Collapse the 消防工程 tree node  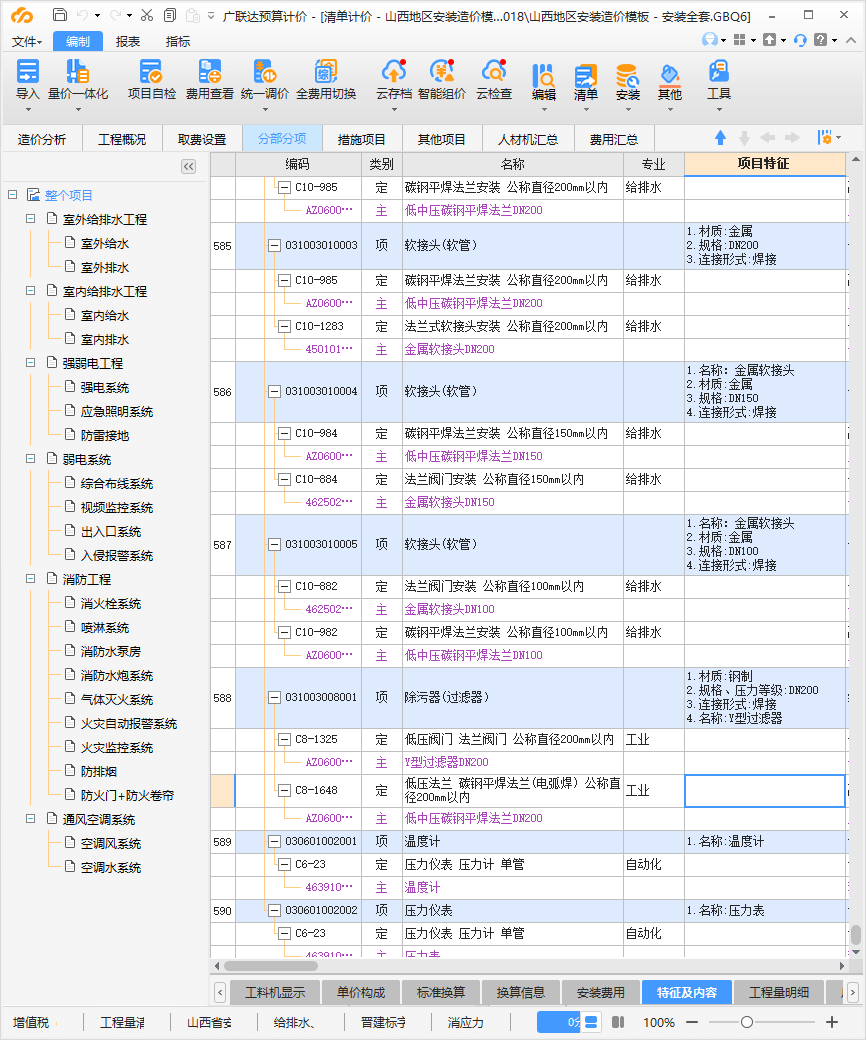[31, 579]
